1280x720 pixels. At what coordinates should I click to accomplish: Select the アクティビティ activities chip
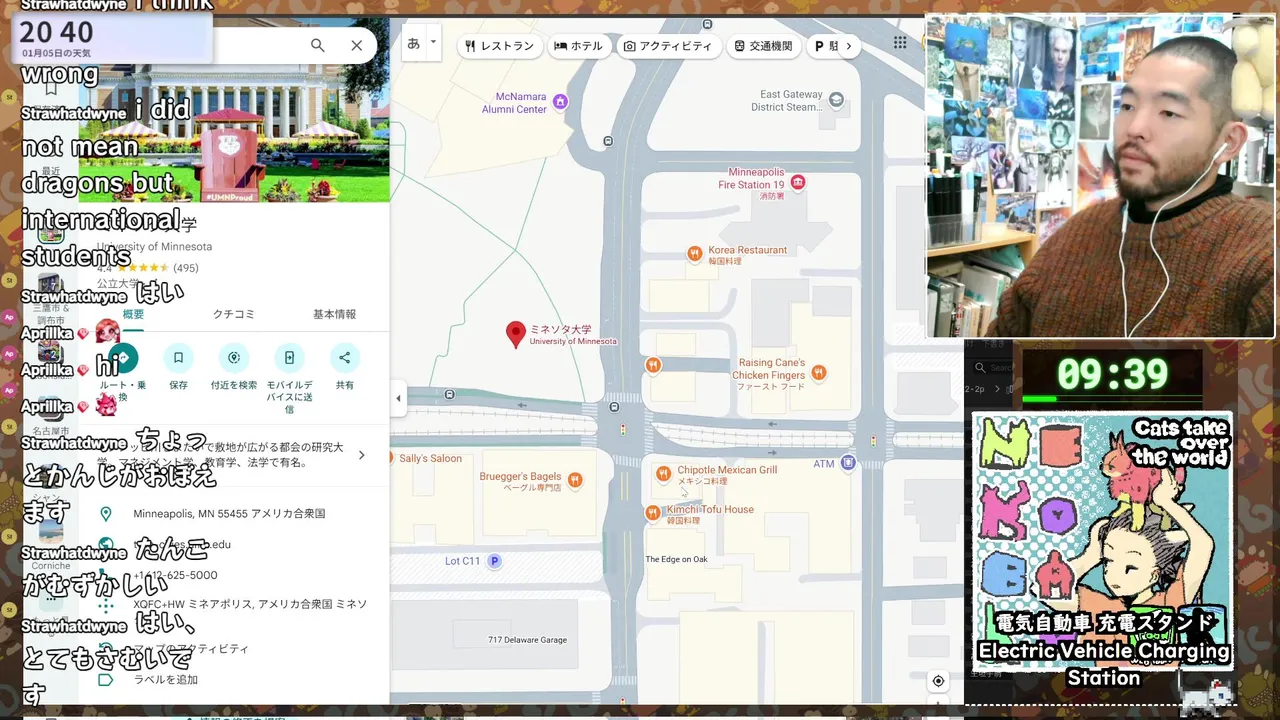pos(667,46)
